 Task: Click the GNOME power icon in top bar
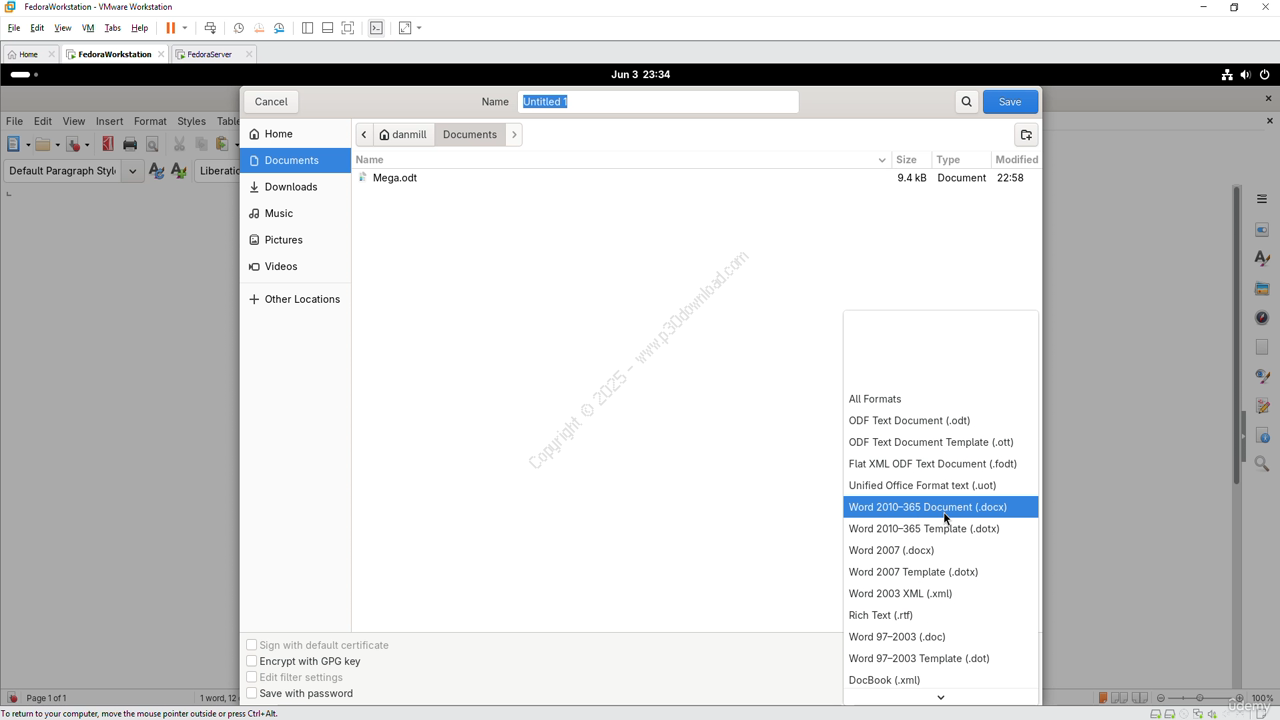[1265, 75]
